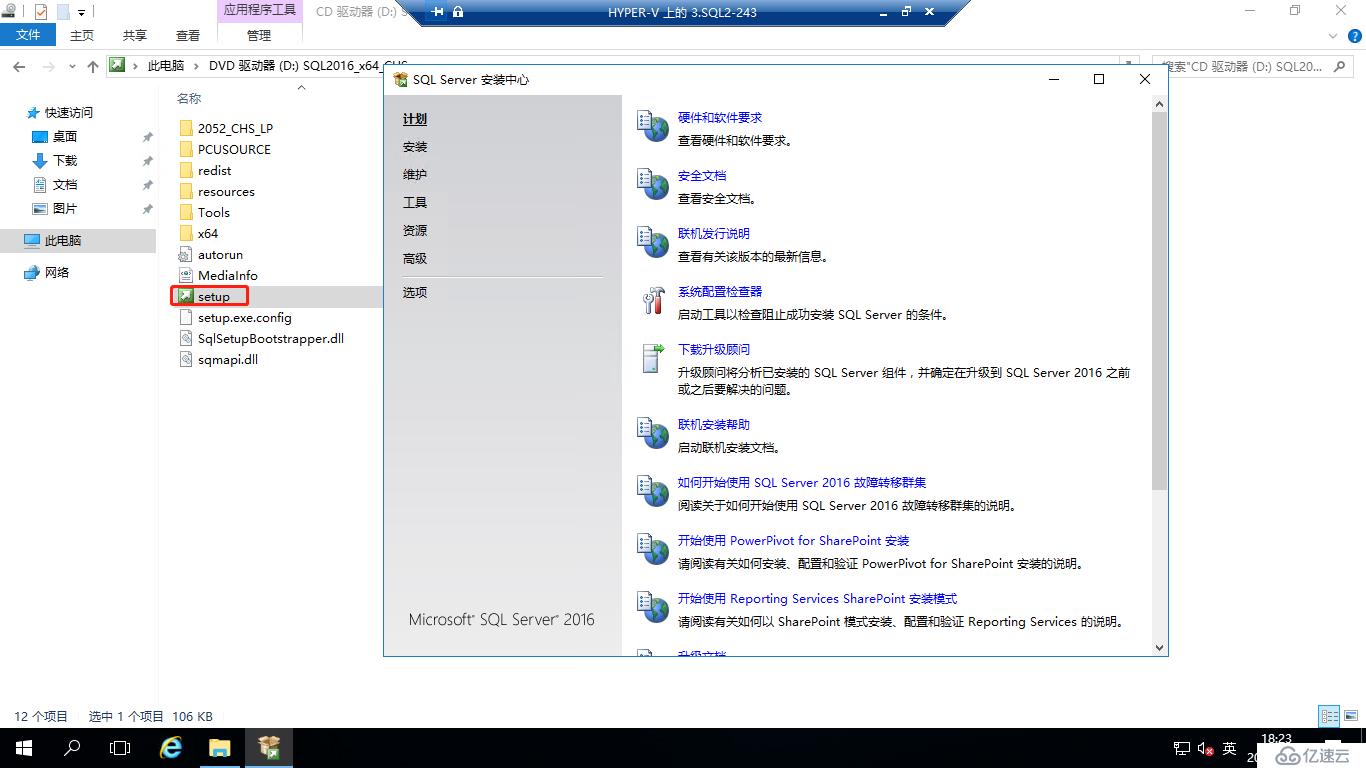Open Internet Explorer from the taskbar
This screenshot has width=1366, height=768.
pyautogui.click(x=171, y=748)
